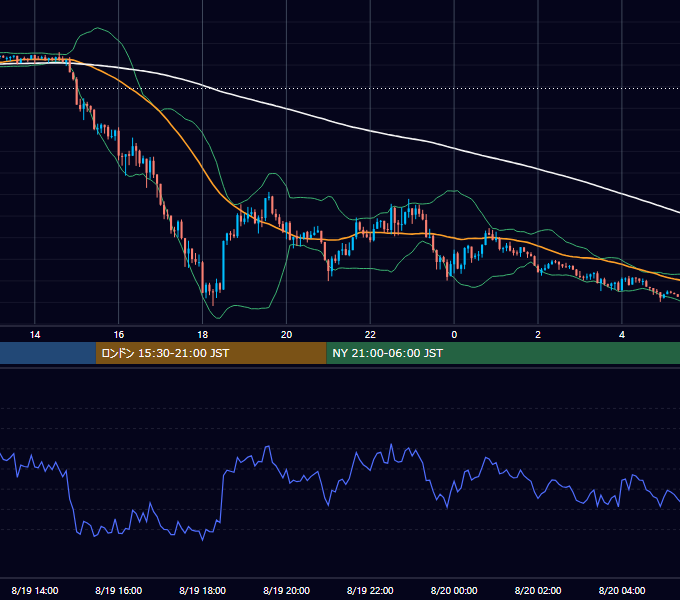680x600 pixels.
Task: Click the 8/19 22:00 time label
Action: 370,590
